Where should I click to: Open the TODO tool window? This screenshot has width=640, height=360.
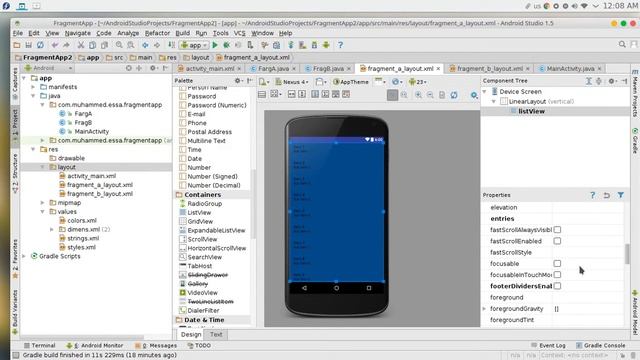point(199,345)
